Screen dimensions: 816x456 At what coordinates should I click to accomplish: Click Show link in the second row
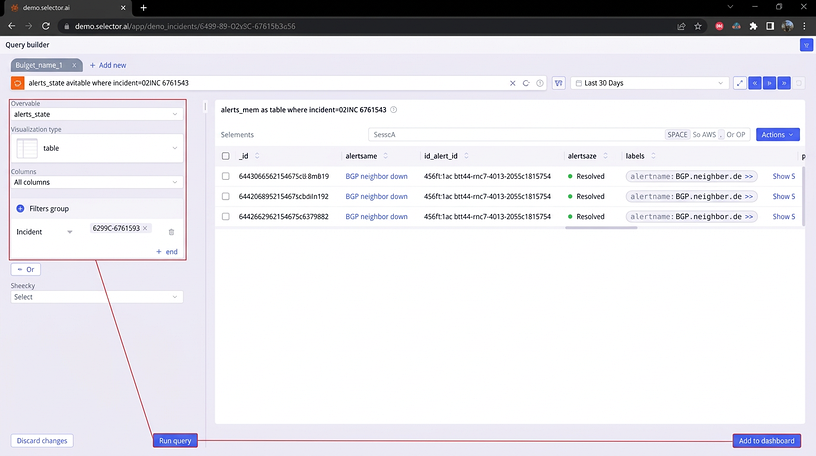(x=784, y=196)
